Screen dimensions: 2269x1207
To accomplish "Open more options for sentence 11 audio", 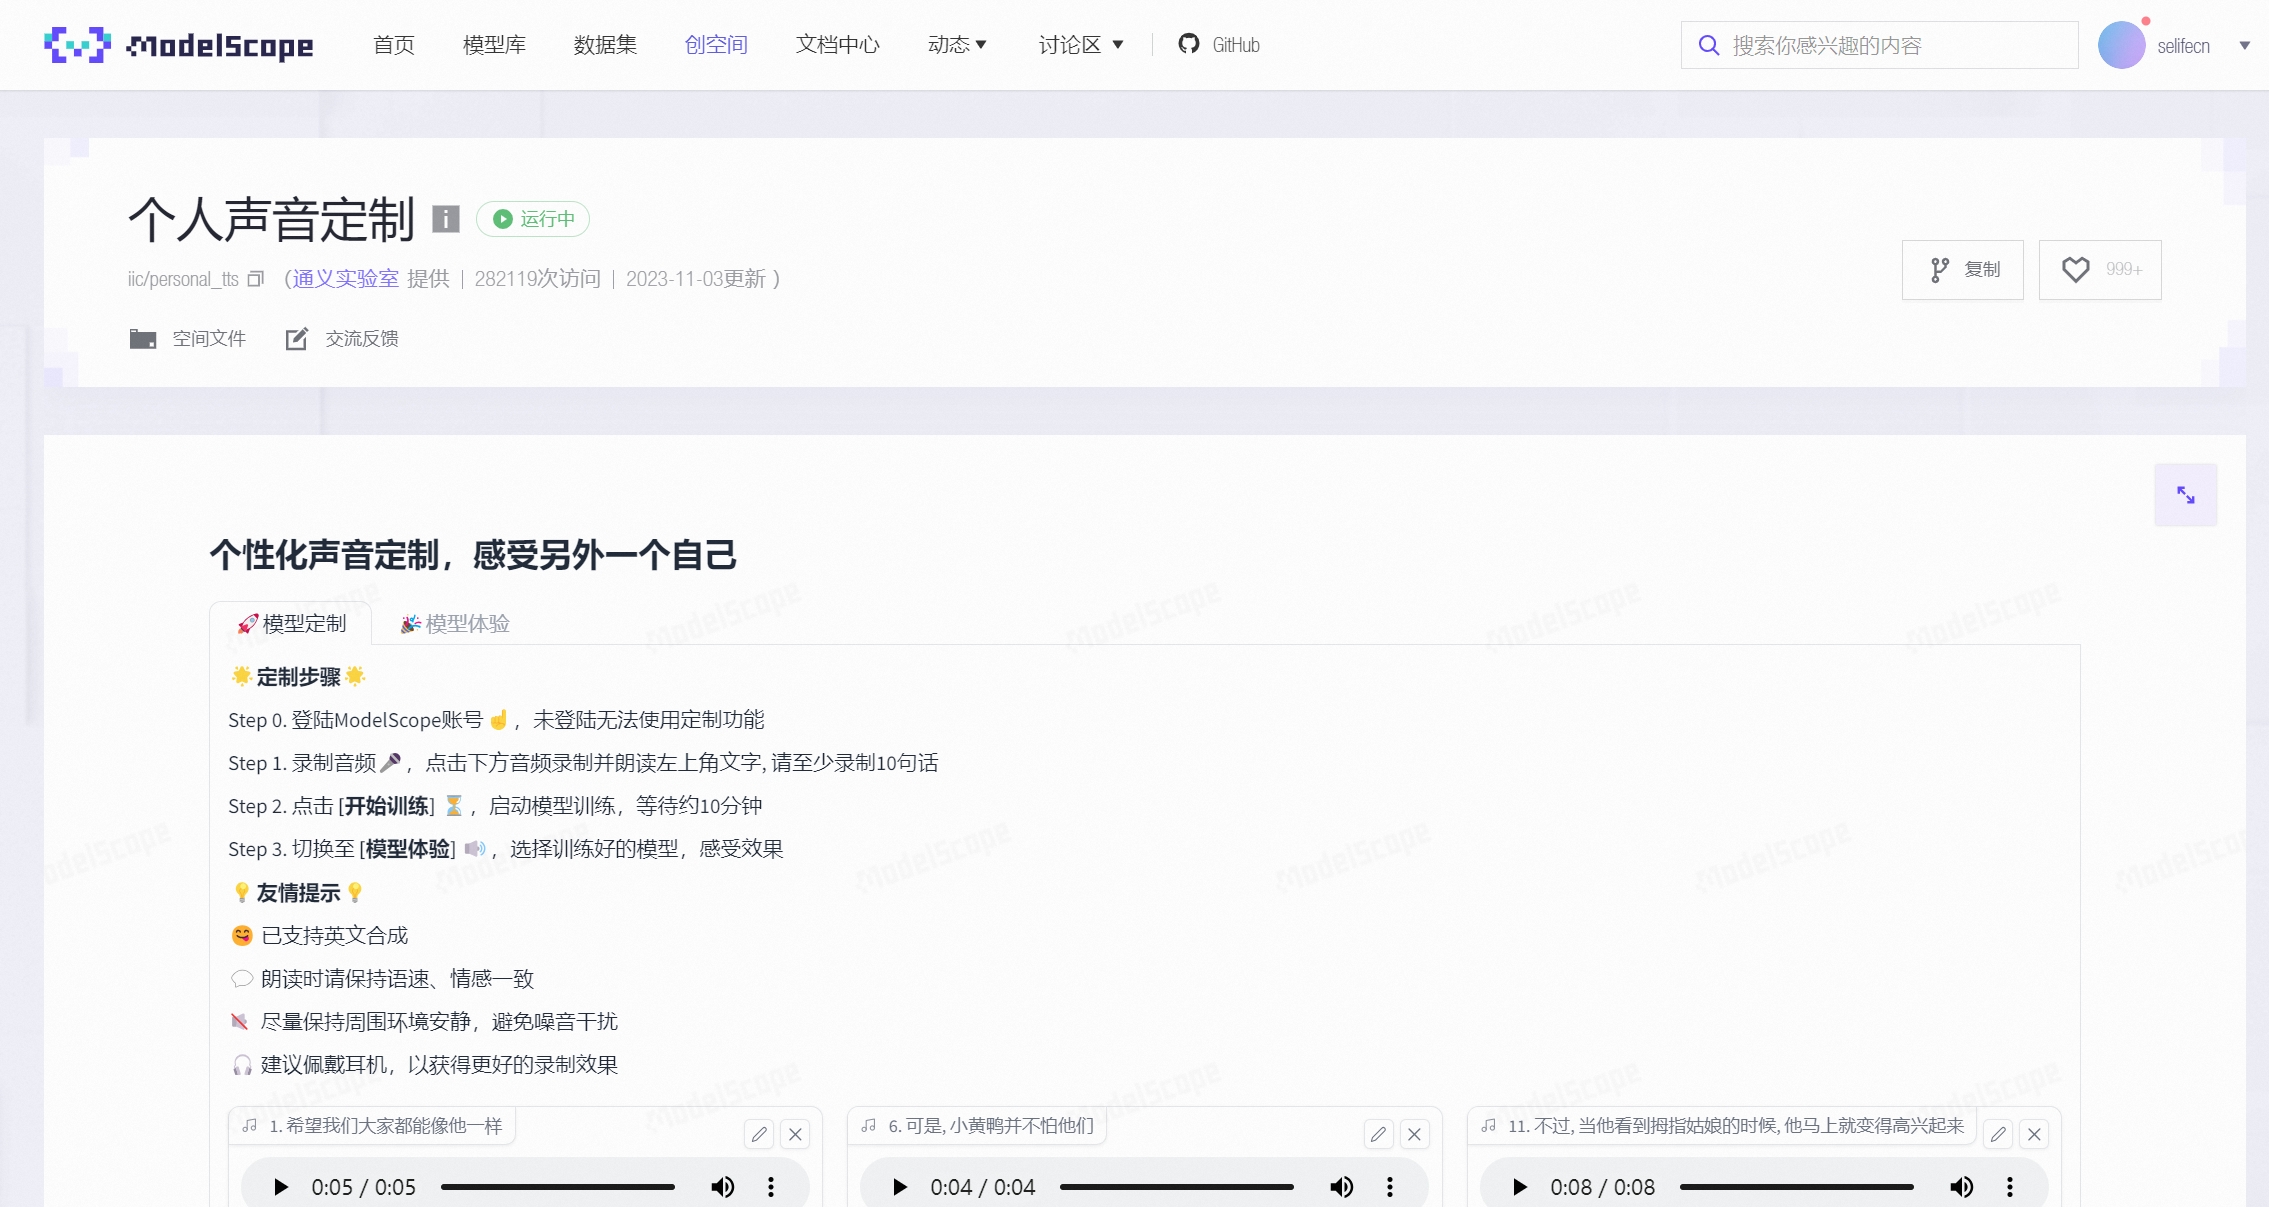I will coord(2009,1187).
